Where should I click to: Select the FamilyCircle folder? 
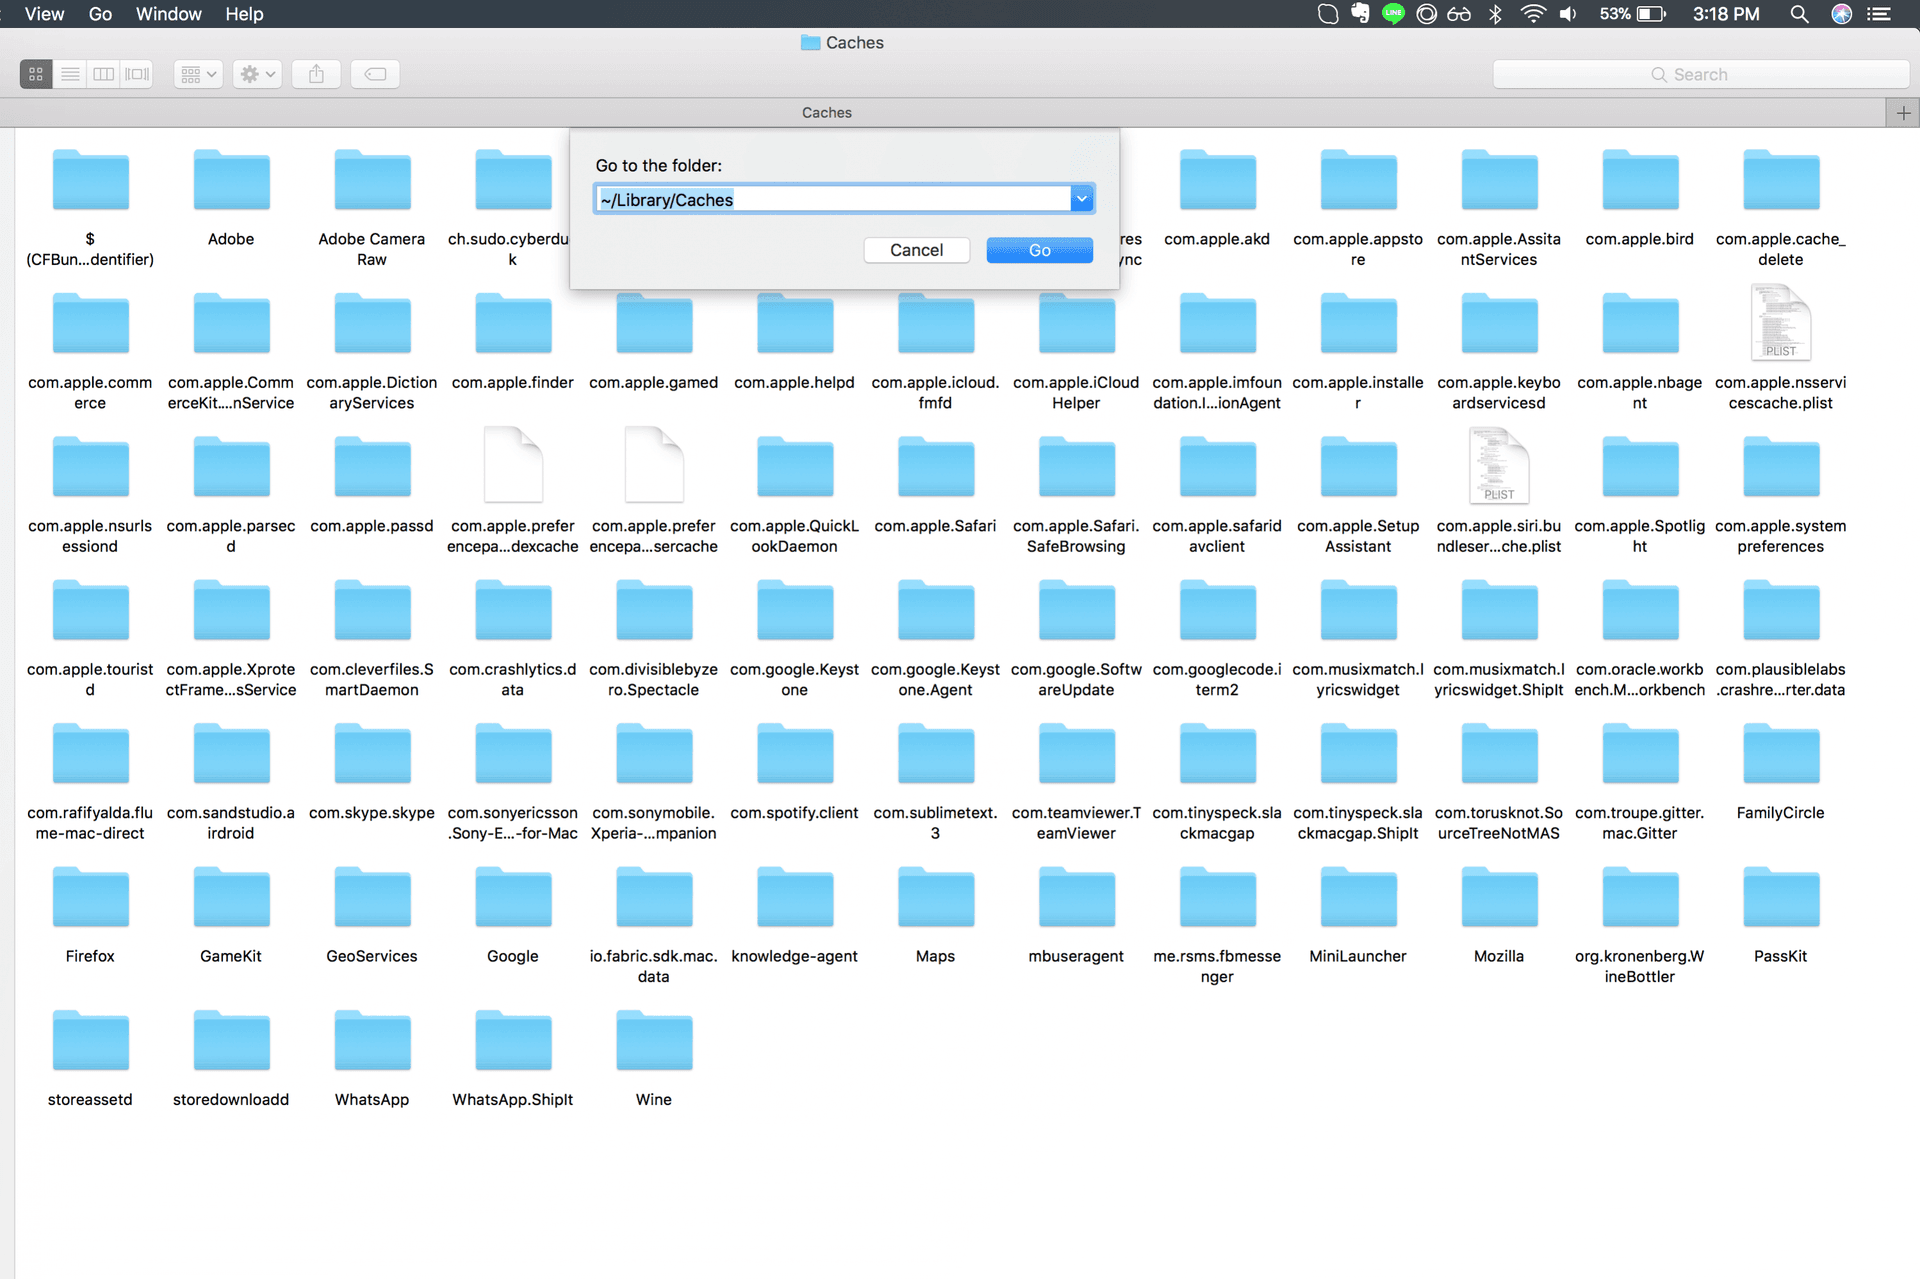pyautogui.click(x=1781, y=753)
